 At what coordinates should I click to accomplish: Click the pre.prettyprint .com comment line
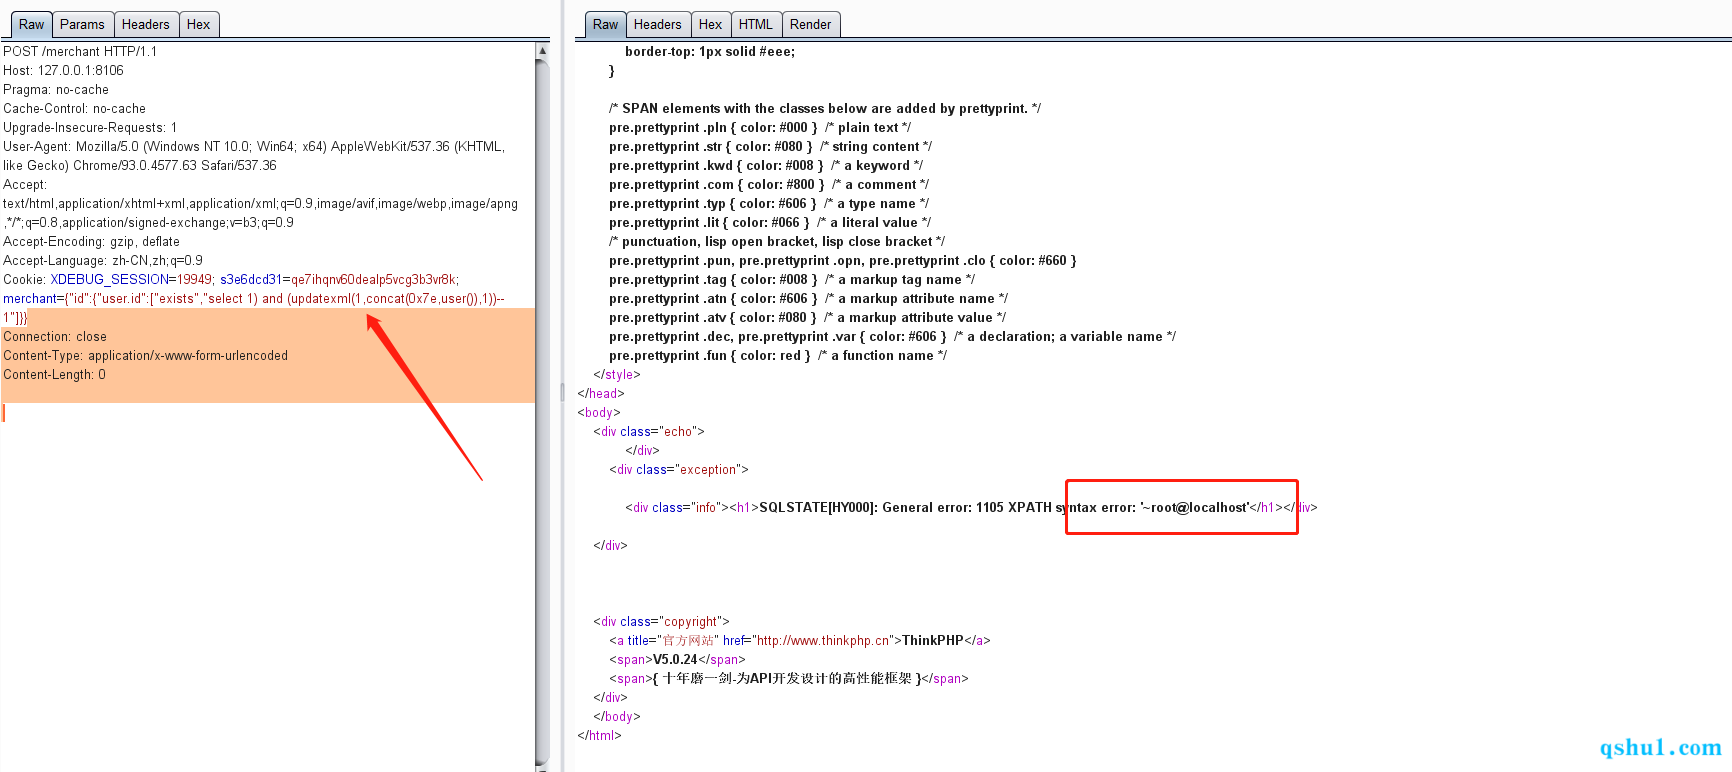769,184
